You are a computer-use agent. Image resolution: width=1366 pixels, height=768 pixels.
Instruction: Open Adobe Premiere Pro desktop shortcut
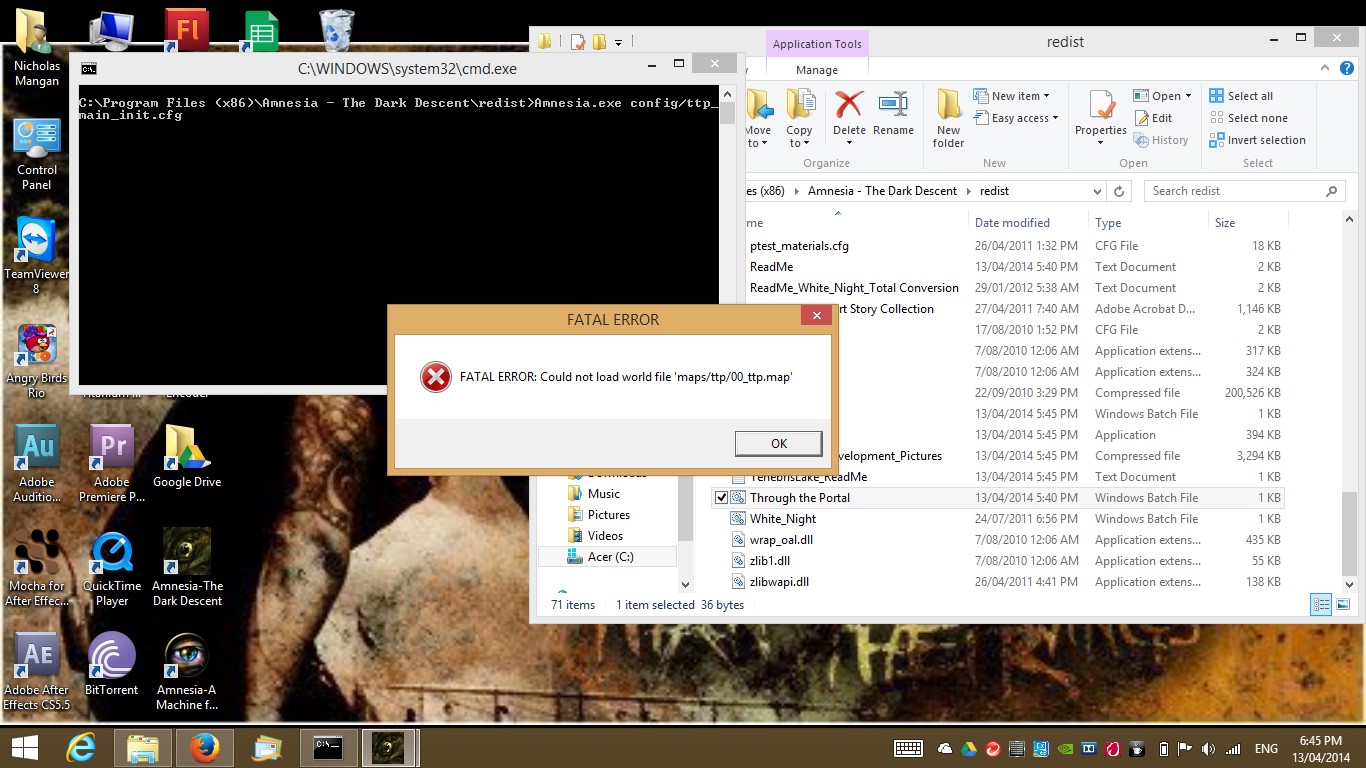pyautogui.click(x=112, y=464)
